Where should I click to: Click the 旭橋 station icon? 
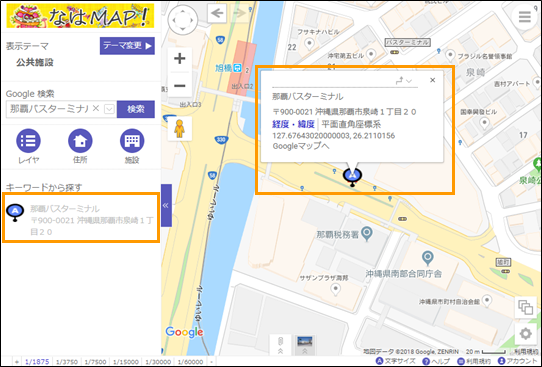pyautogui.click(x=237, y=68)
